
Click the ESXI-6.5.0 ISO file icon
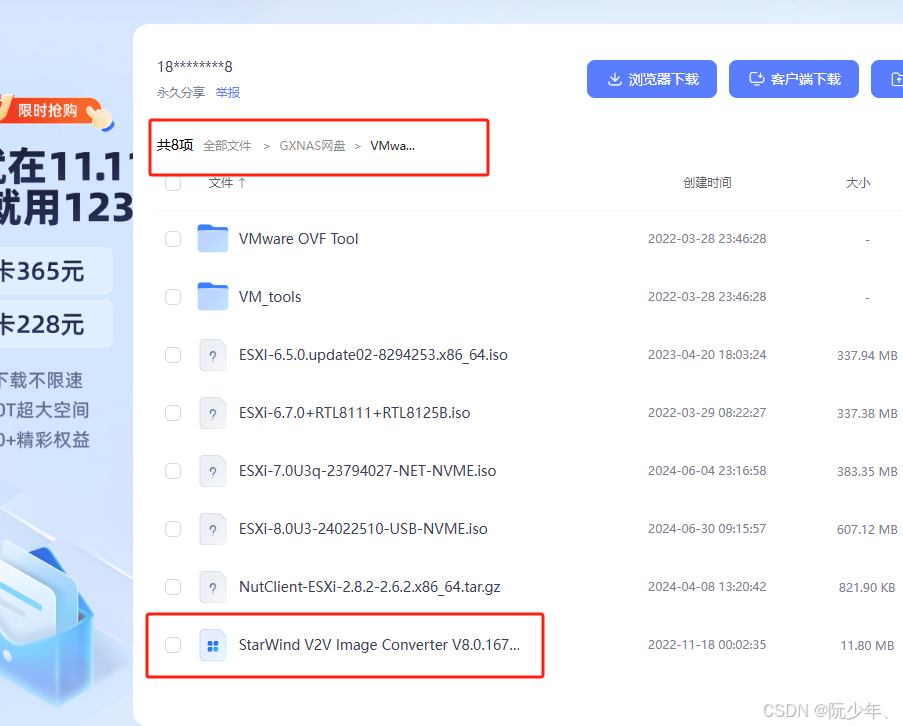click(213, 354)
